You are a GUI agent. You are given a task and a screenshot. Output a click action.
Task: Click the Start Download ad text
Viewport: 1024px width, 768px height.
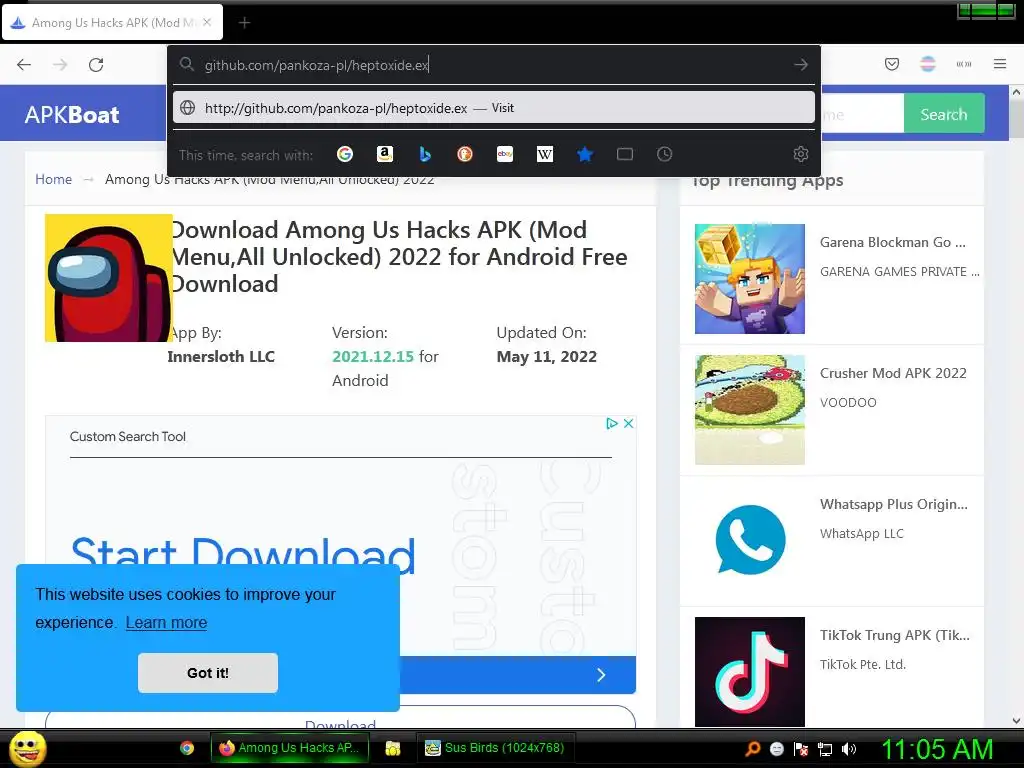point(242,555)
